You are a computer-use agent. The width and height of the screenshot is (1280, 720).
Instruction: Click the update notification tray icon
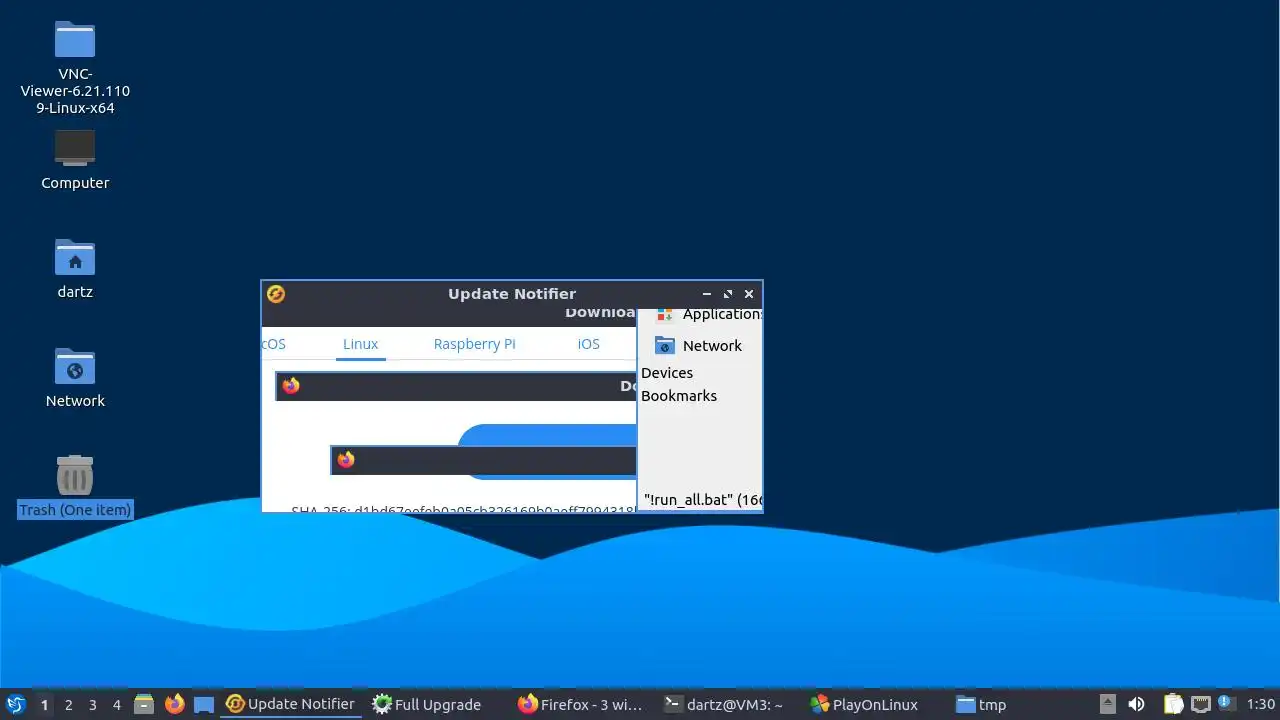pyautogui.click(x=1224, y=703)
